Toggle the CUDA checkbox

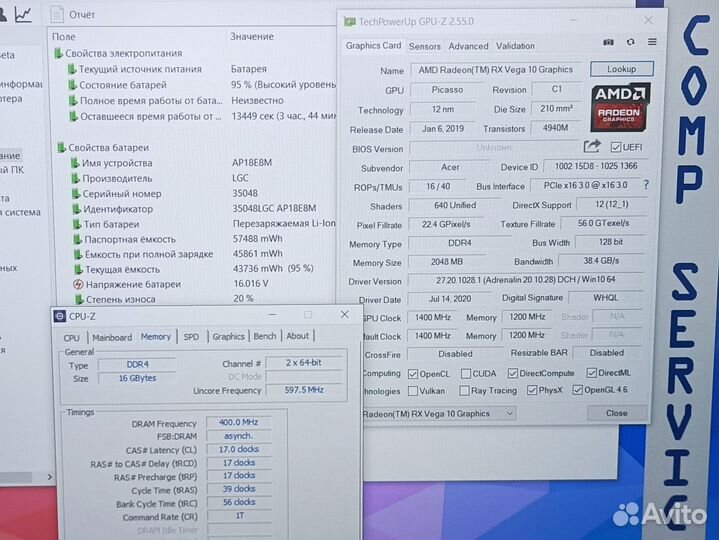click(x=465, y=374)
